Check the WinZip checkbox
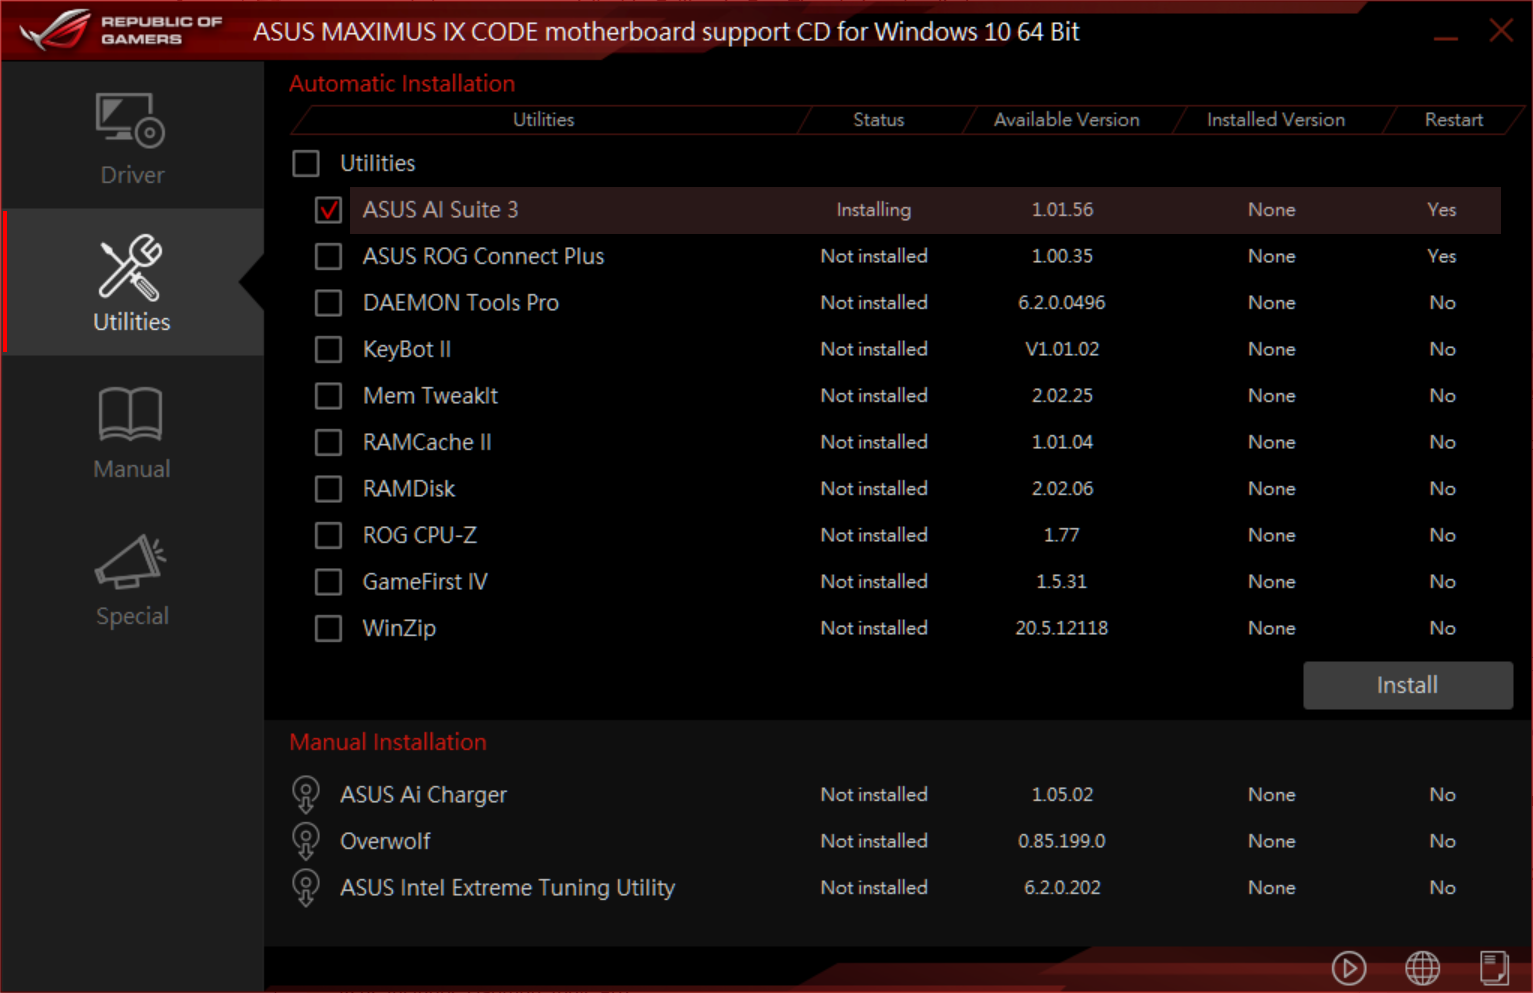Viewport: 1533px width, 993px height. [x=328, y=629]
